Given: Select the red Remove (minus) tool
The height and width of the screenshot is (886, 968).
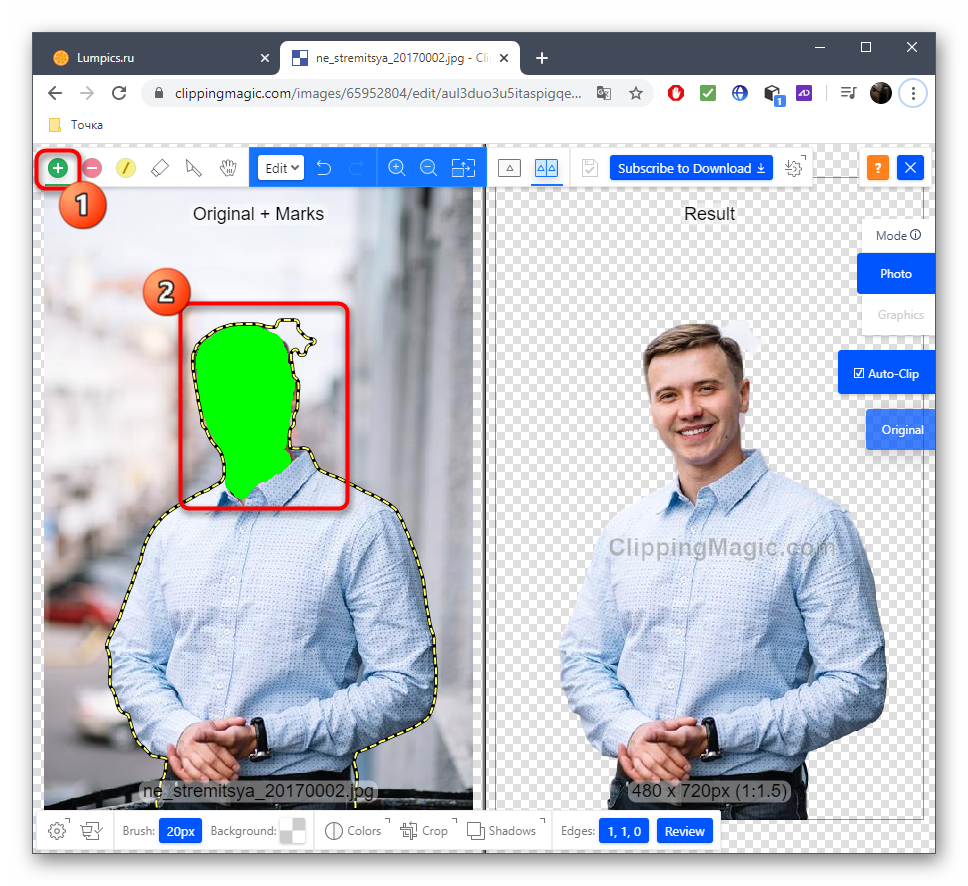Looking at the screenshot, I should [92, 168].
